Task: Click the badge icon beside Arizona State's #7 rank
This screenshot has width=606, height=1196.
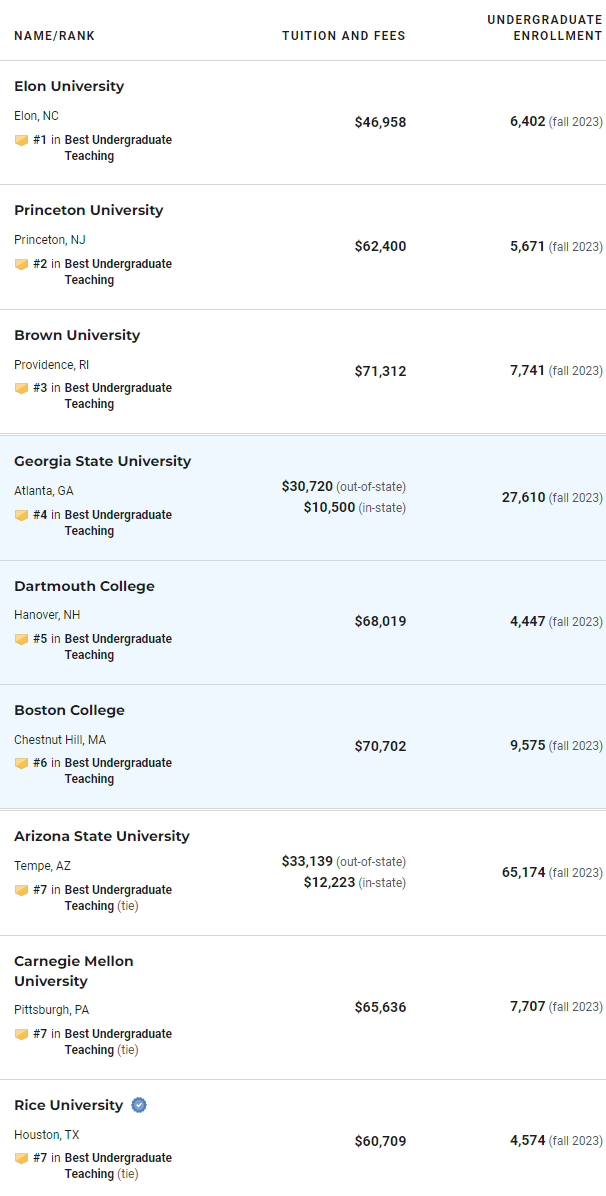Action: point(21,890)
